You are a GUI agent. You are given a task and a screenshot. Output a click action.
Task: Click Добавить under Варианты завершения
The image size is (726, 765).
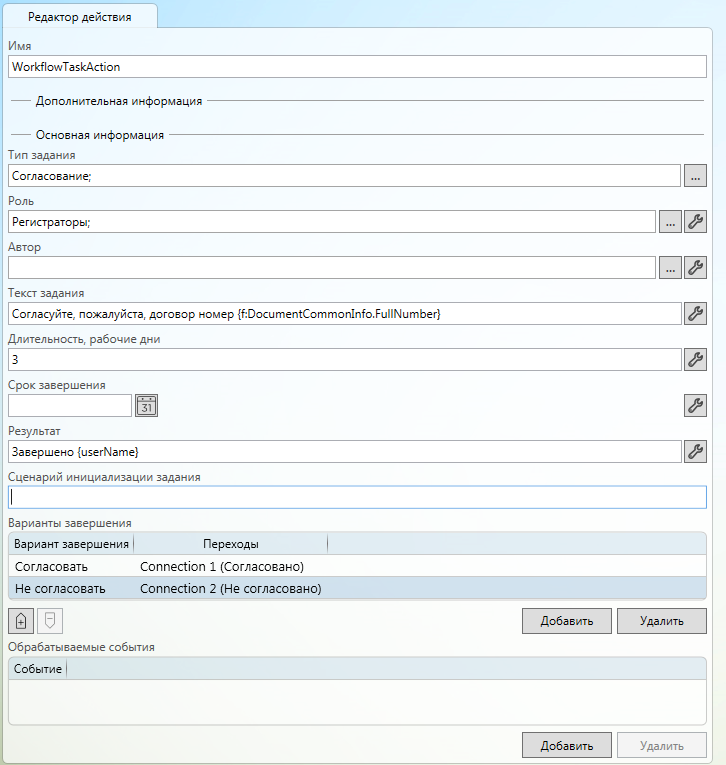(x=566, y=621)
